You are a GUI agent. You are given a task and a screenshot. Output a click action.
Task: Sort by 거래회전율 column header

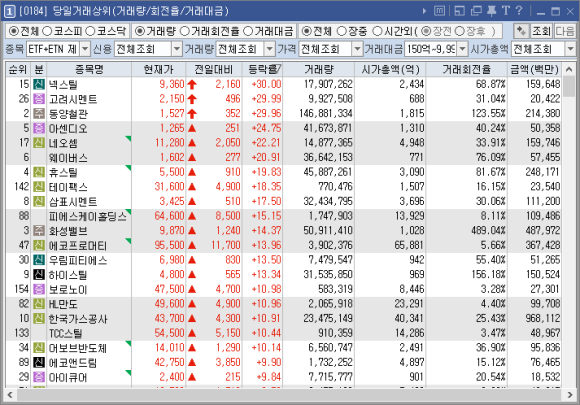tap(466, 70)
